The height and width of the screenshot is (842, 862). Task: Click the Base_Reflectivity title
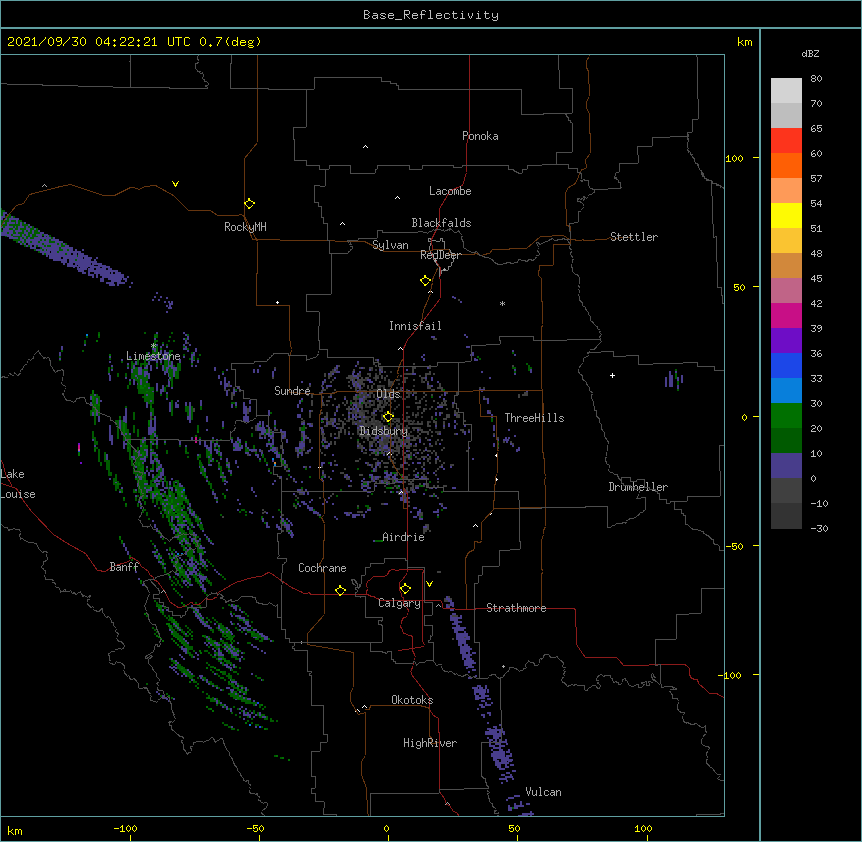431,15
